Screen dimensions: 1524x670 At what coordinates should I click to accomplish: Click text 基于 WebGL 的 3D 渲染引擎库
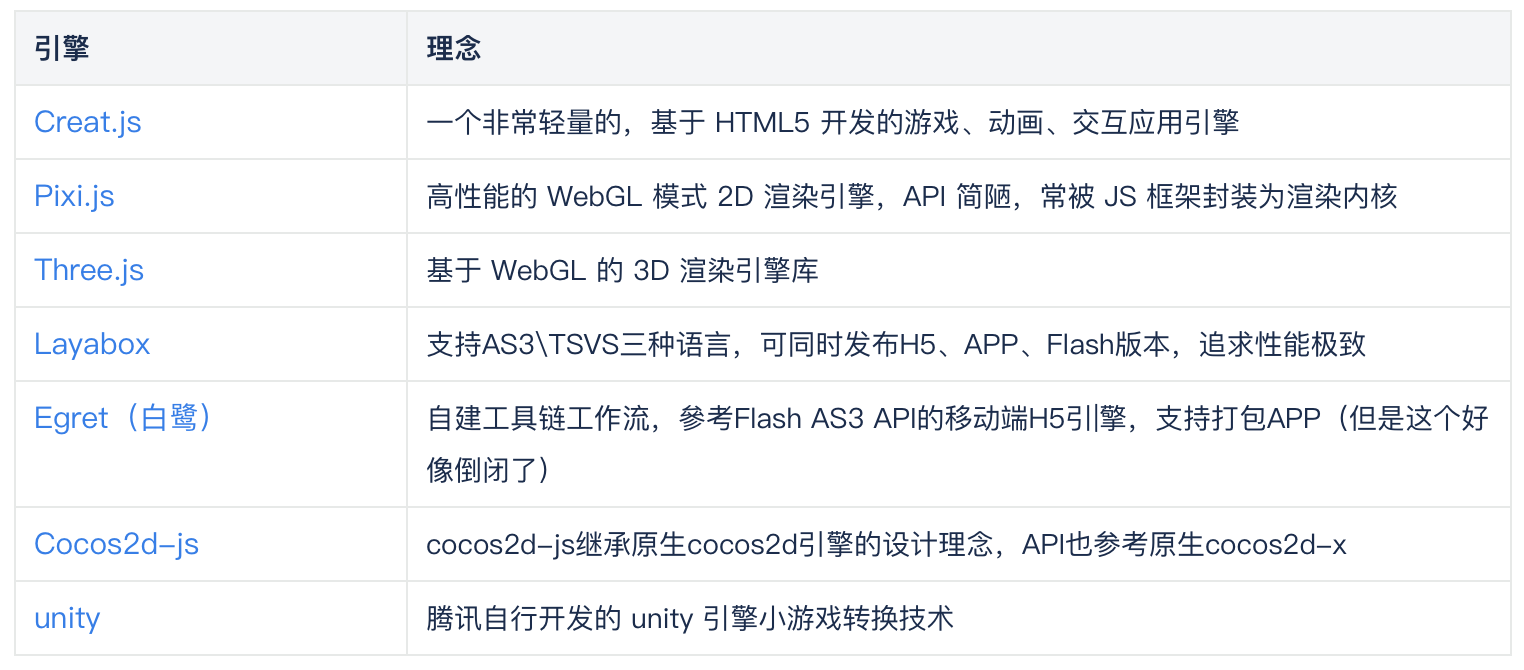(623, 270)
